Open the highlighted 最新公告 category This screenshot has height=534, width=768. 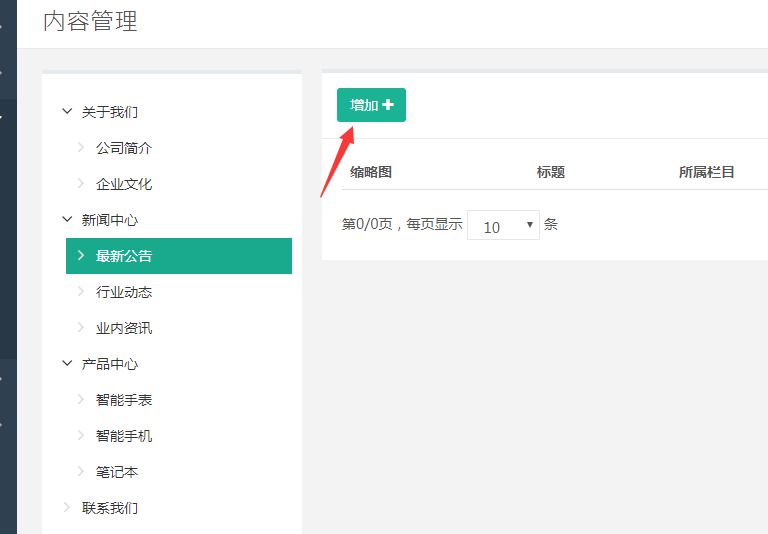point(124,256)
